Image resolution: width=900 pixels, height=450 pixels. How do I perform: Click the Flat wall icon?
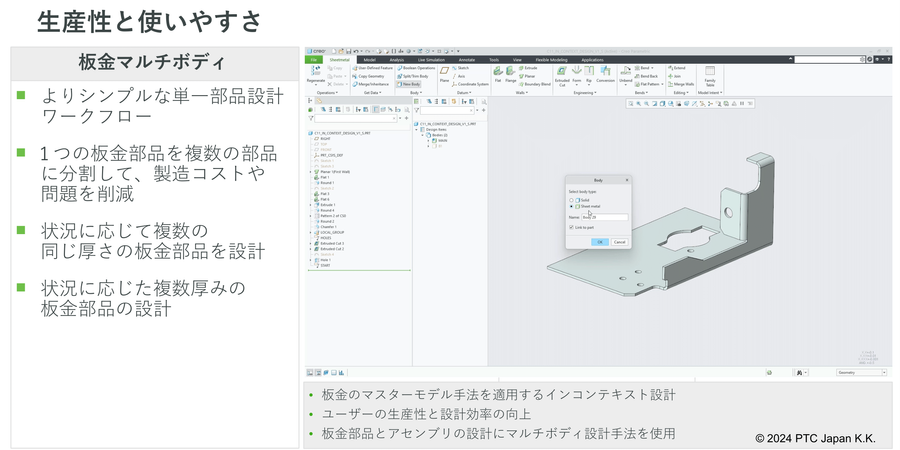coord(497,74)
